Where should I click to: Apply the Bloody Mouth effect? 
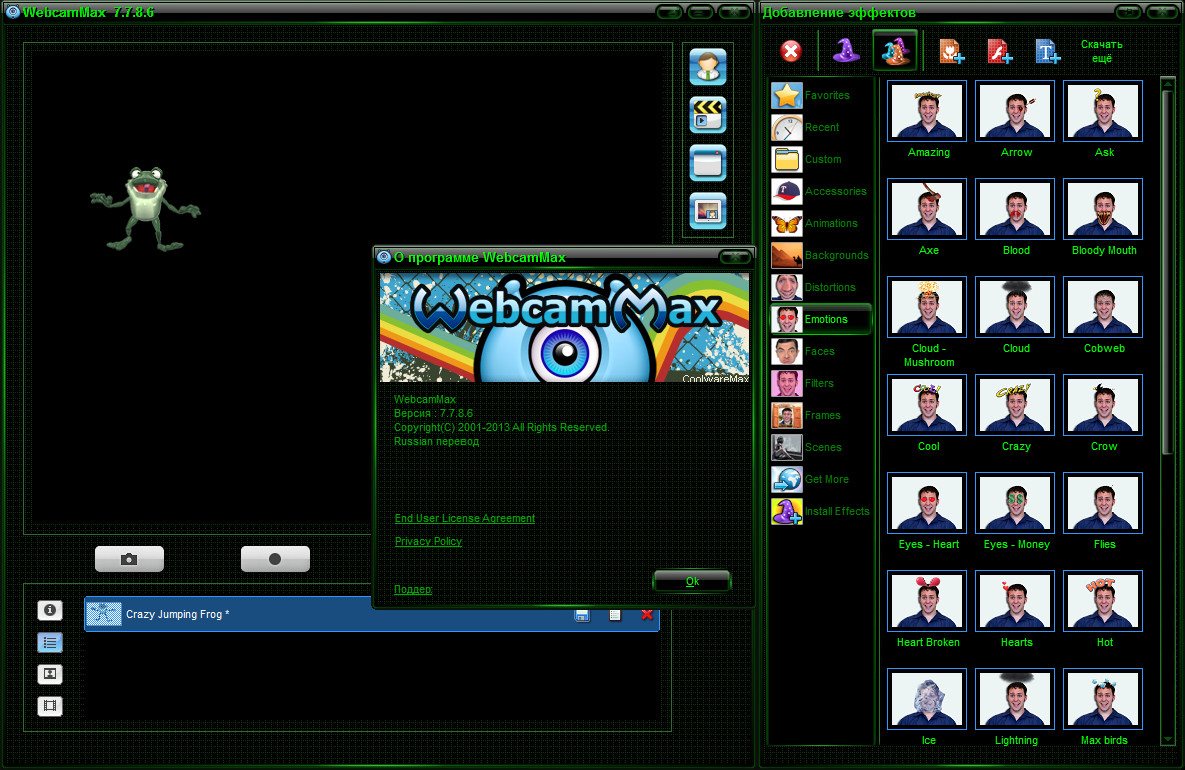coord(1103,209)
